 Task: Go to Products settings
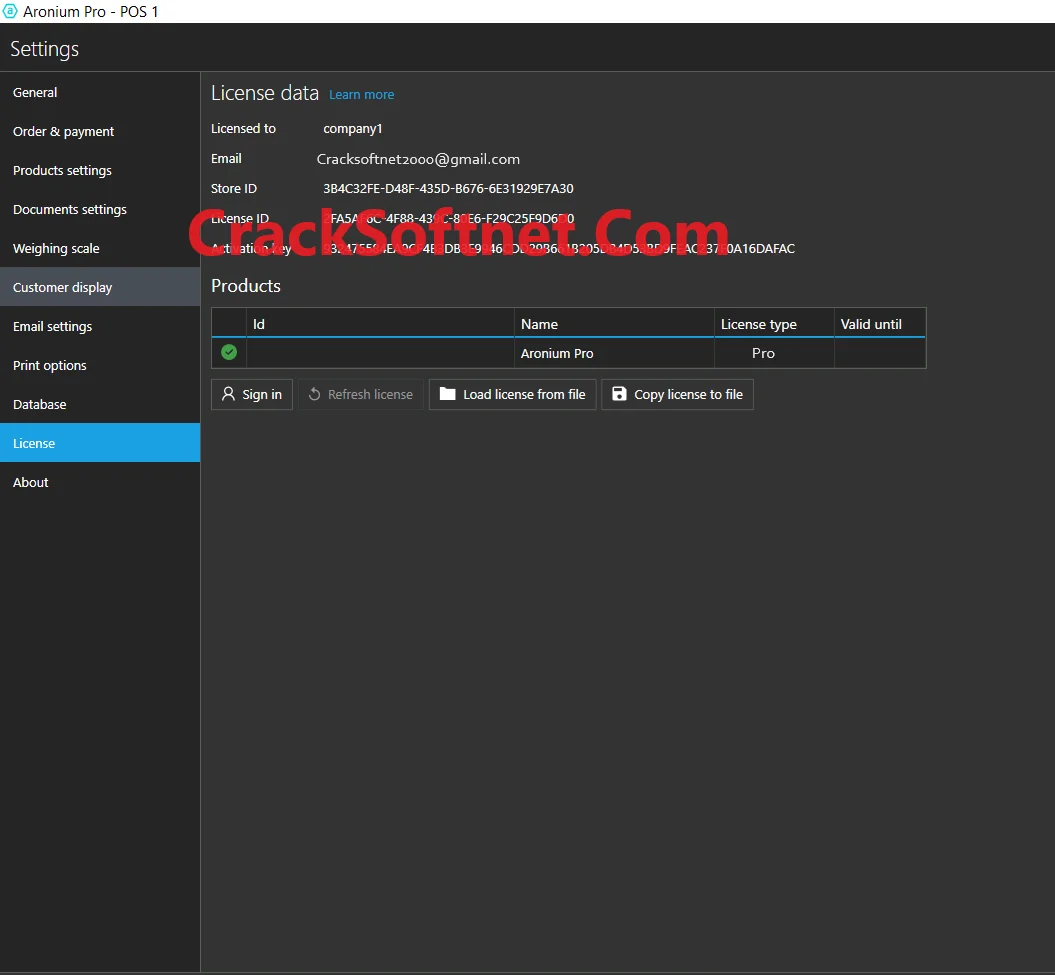coord(100,170)
